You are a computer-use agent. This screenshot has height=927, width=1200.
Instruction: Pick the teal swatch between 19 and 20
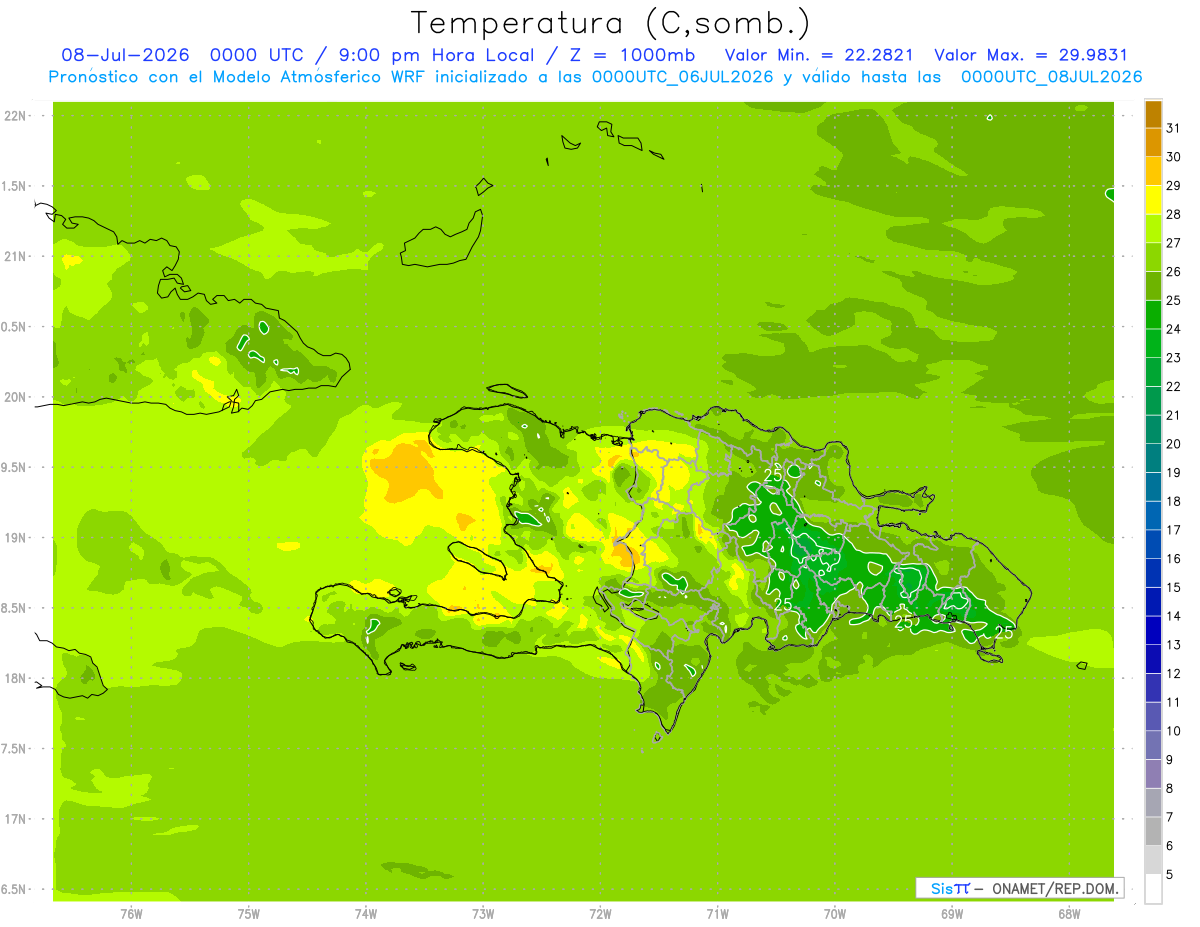click(1153, 459)
